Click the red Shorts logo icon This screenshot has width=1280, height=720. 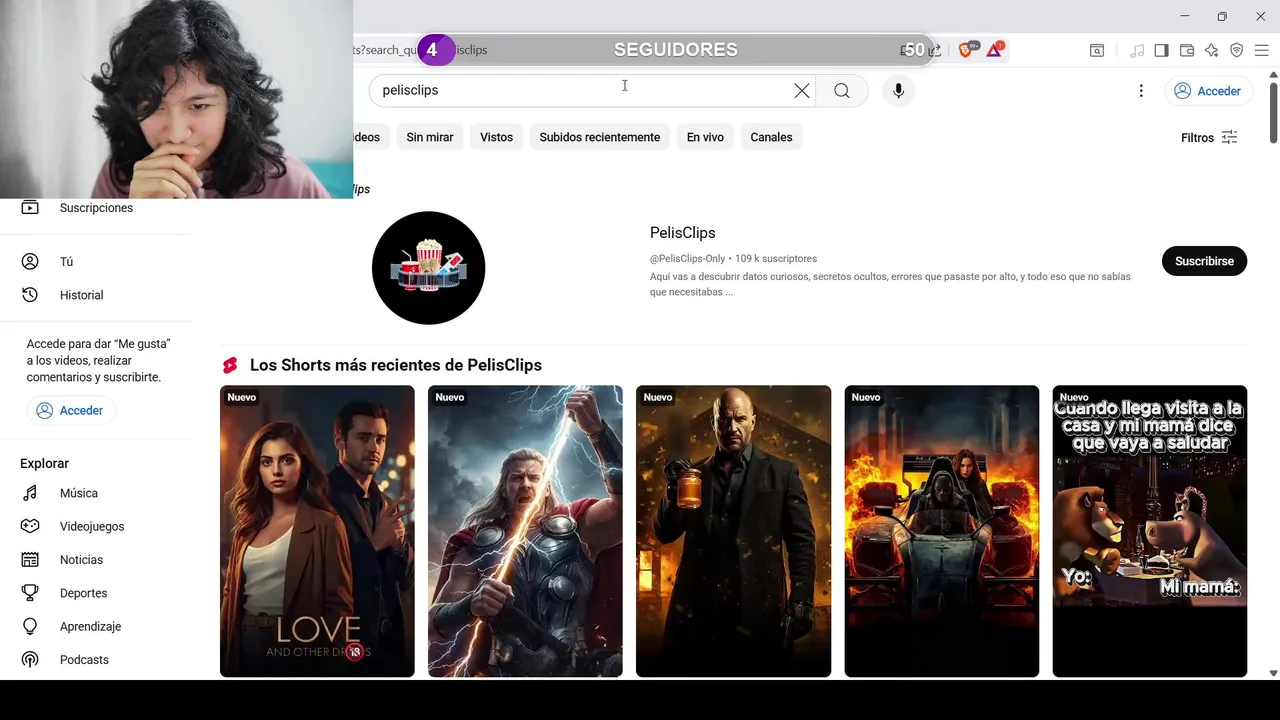pyautogui.click(x=230, y=365)
